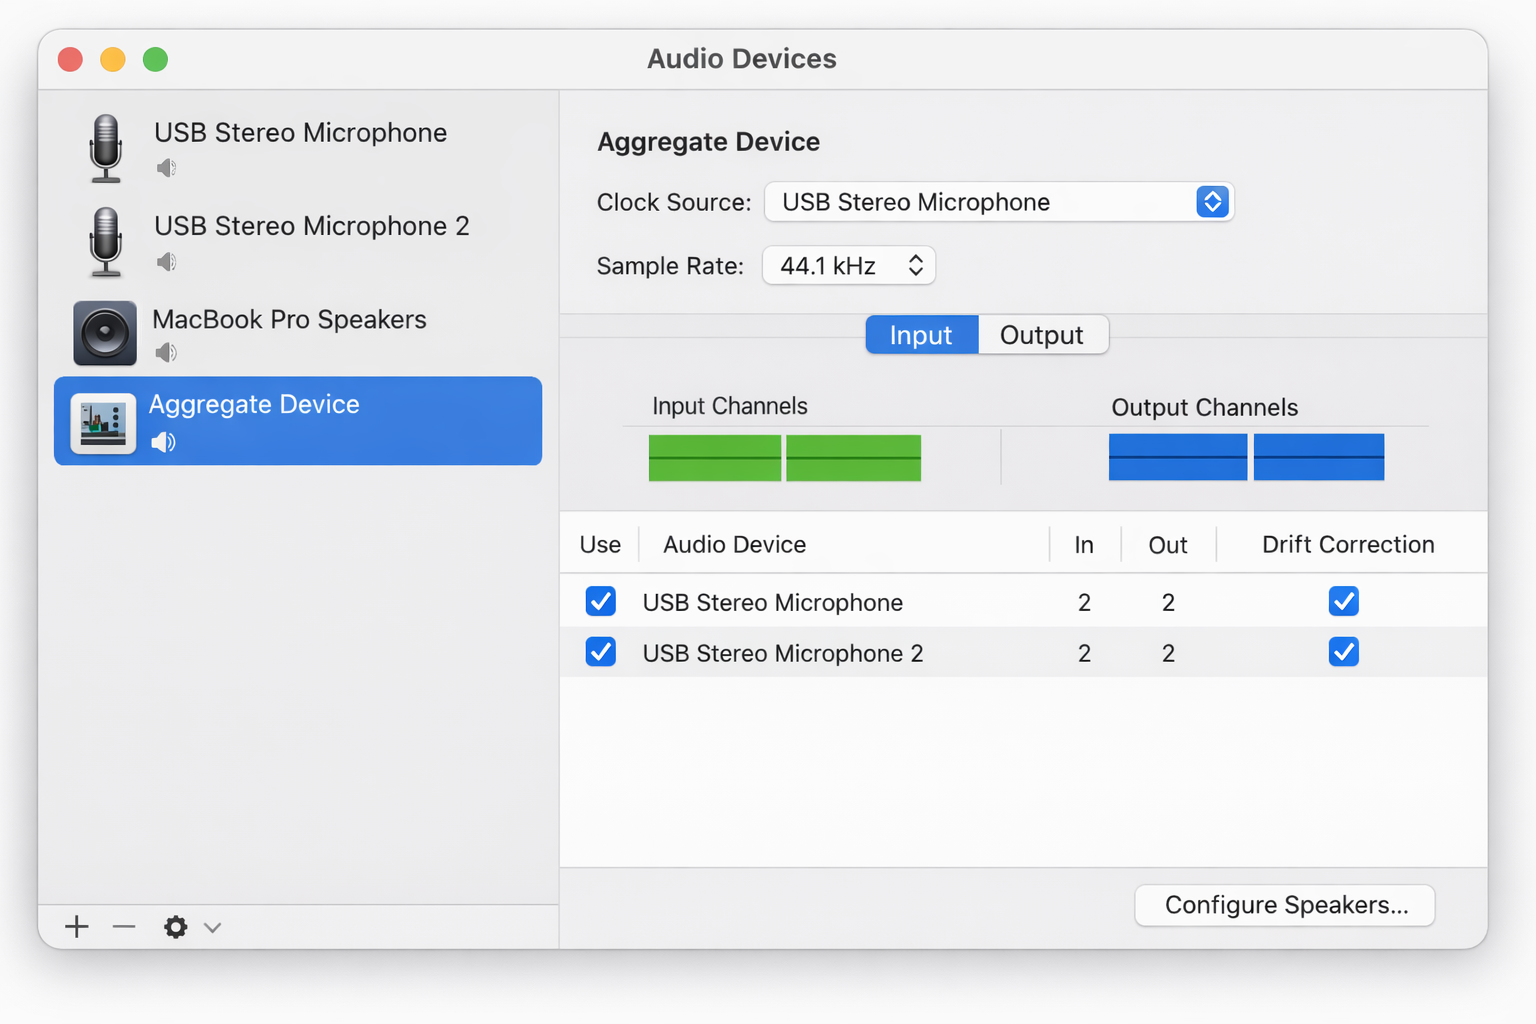
Task: Uncheck Use for USB Stereo Microphone 2
Action: pyautogui.click(x=601, y=652)
